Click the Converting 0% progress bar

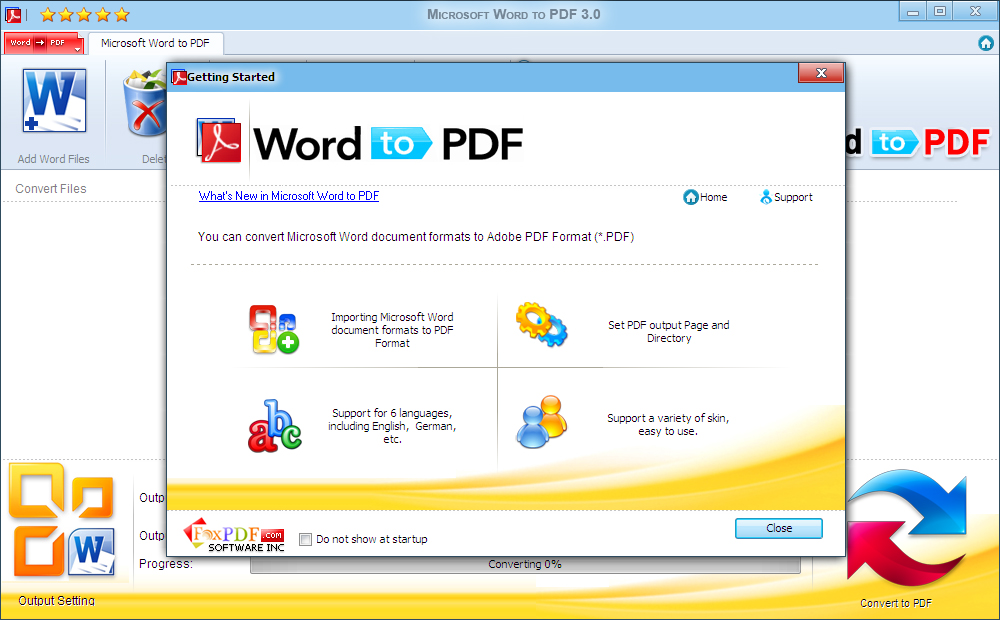click(525, 564)
